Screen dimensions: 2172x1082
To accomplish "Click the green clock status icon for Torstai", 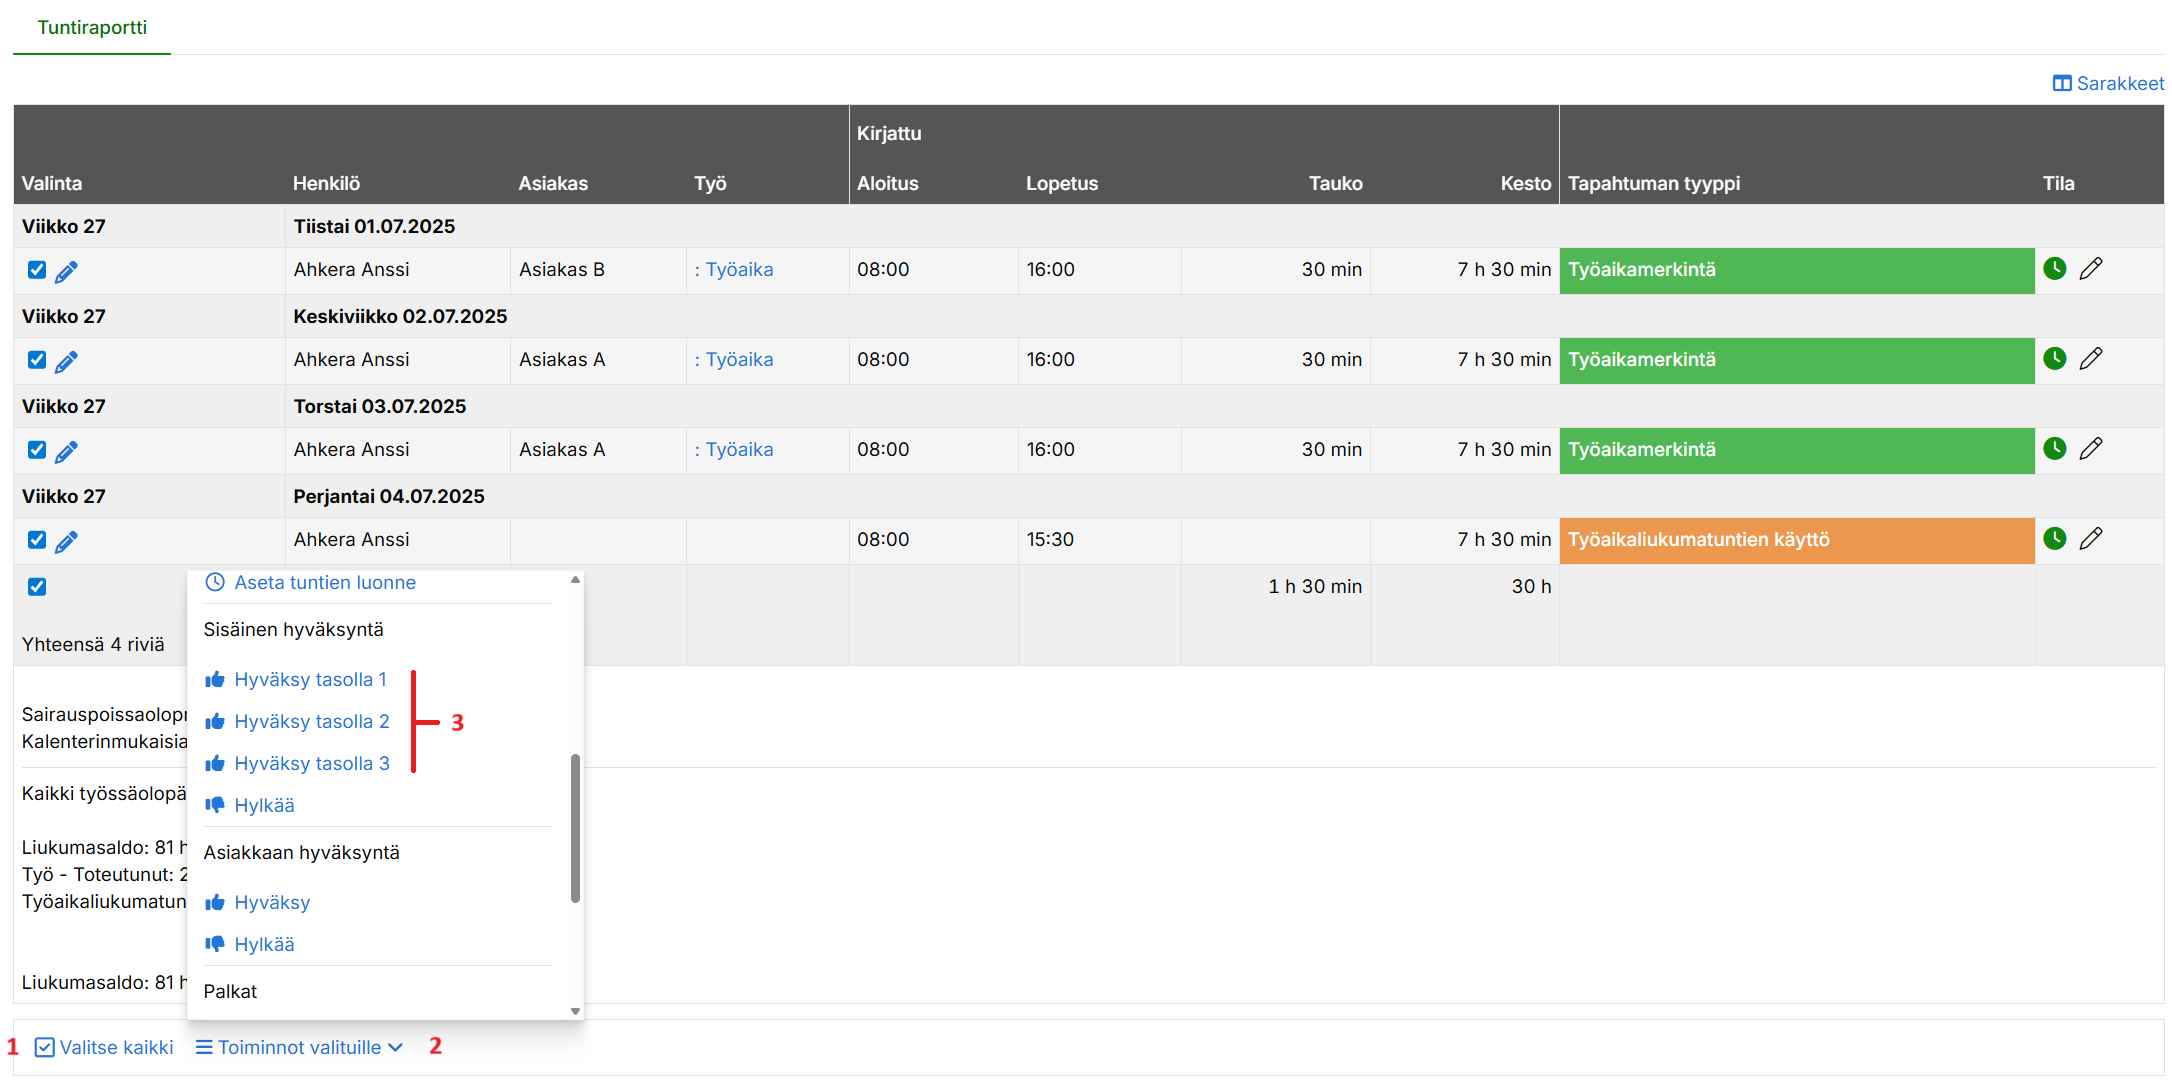I will click(2054, 449).
